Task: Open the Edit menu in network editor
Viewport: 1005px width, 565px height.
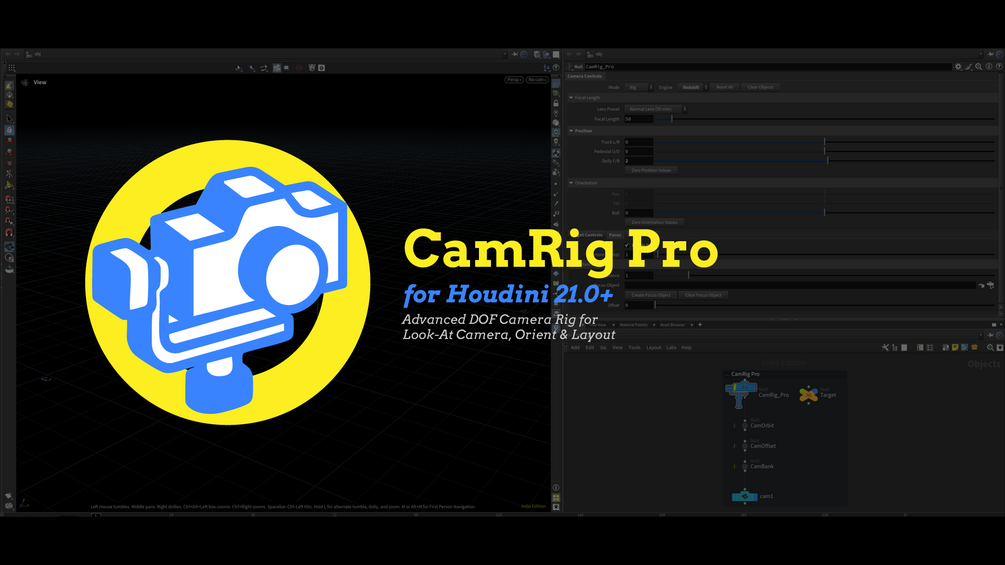Action: [590, 348]
